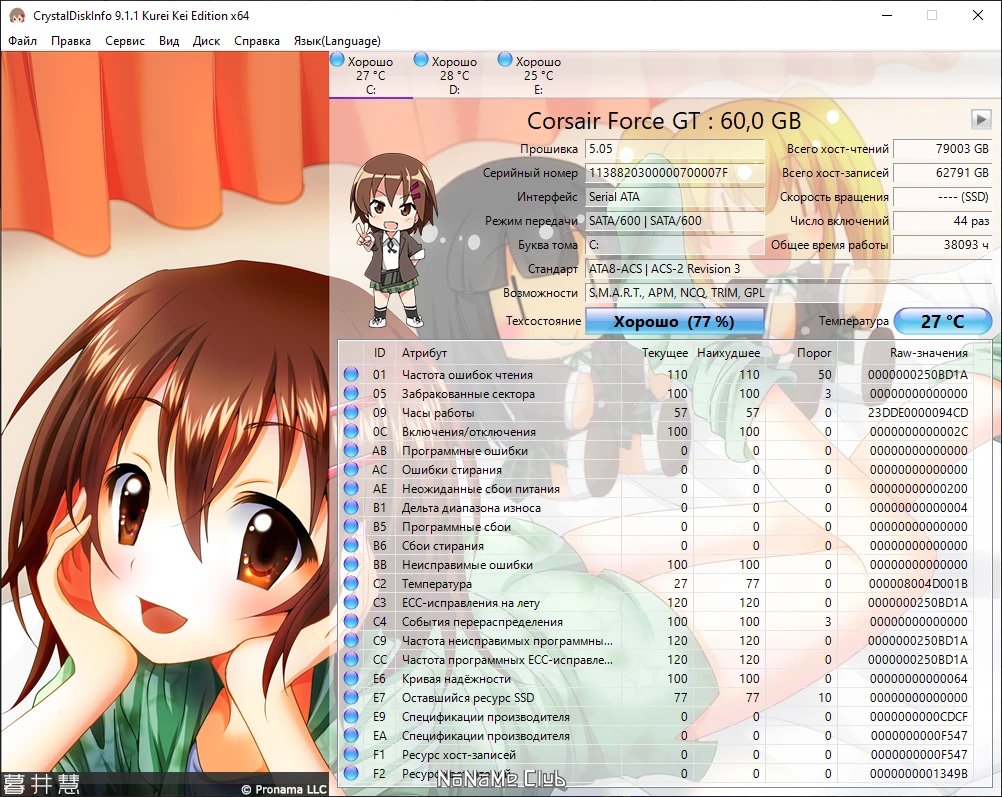This screenshot has height=797, width=1002.
Task: Click status orb for Ресурс хост-записей
Action: (x=351, y=754)
